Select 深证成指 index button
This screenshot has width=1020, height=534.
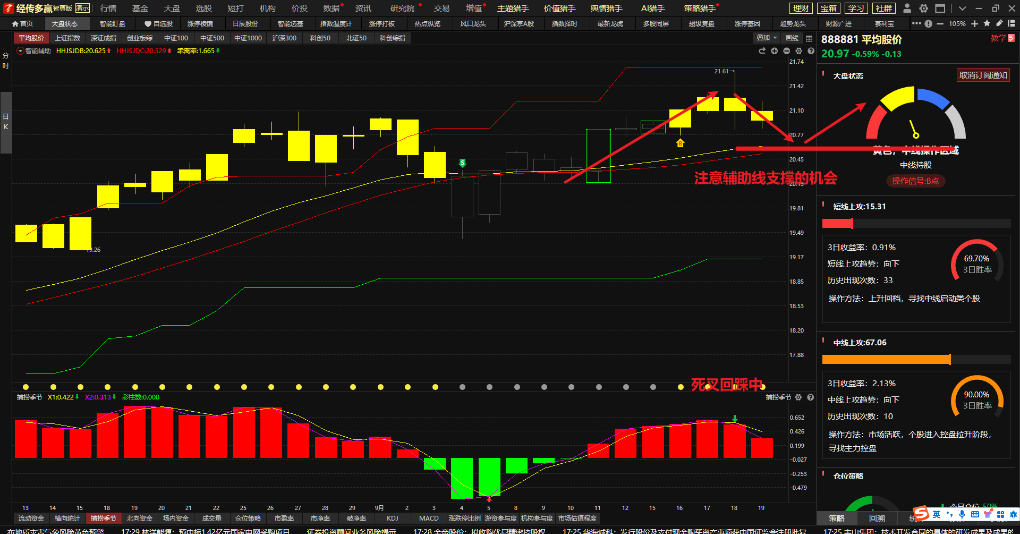tap(103, 38)
